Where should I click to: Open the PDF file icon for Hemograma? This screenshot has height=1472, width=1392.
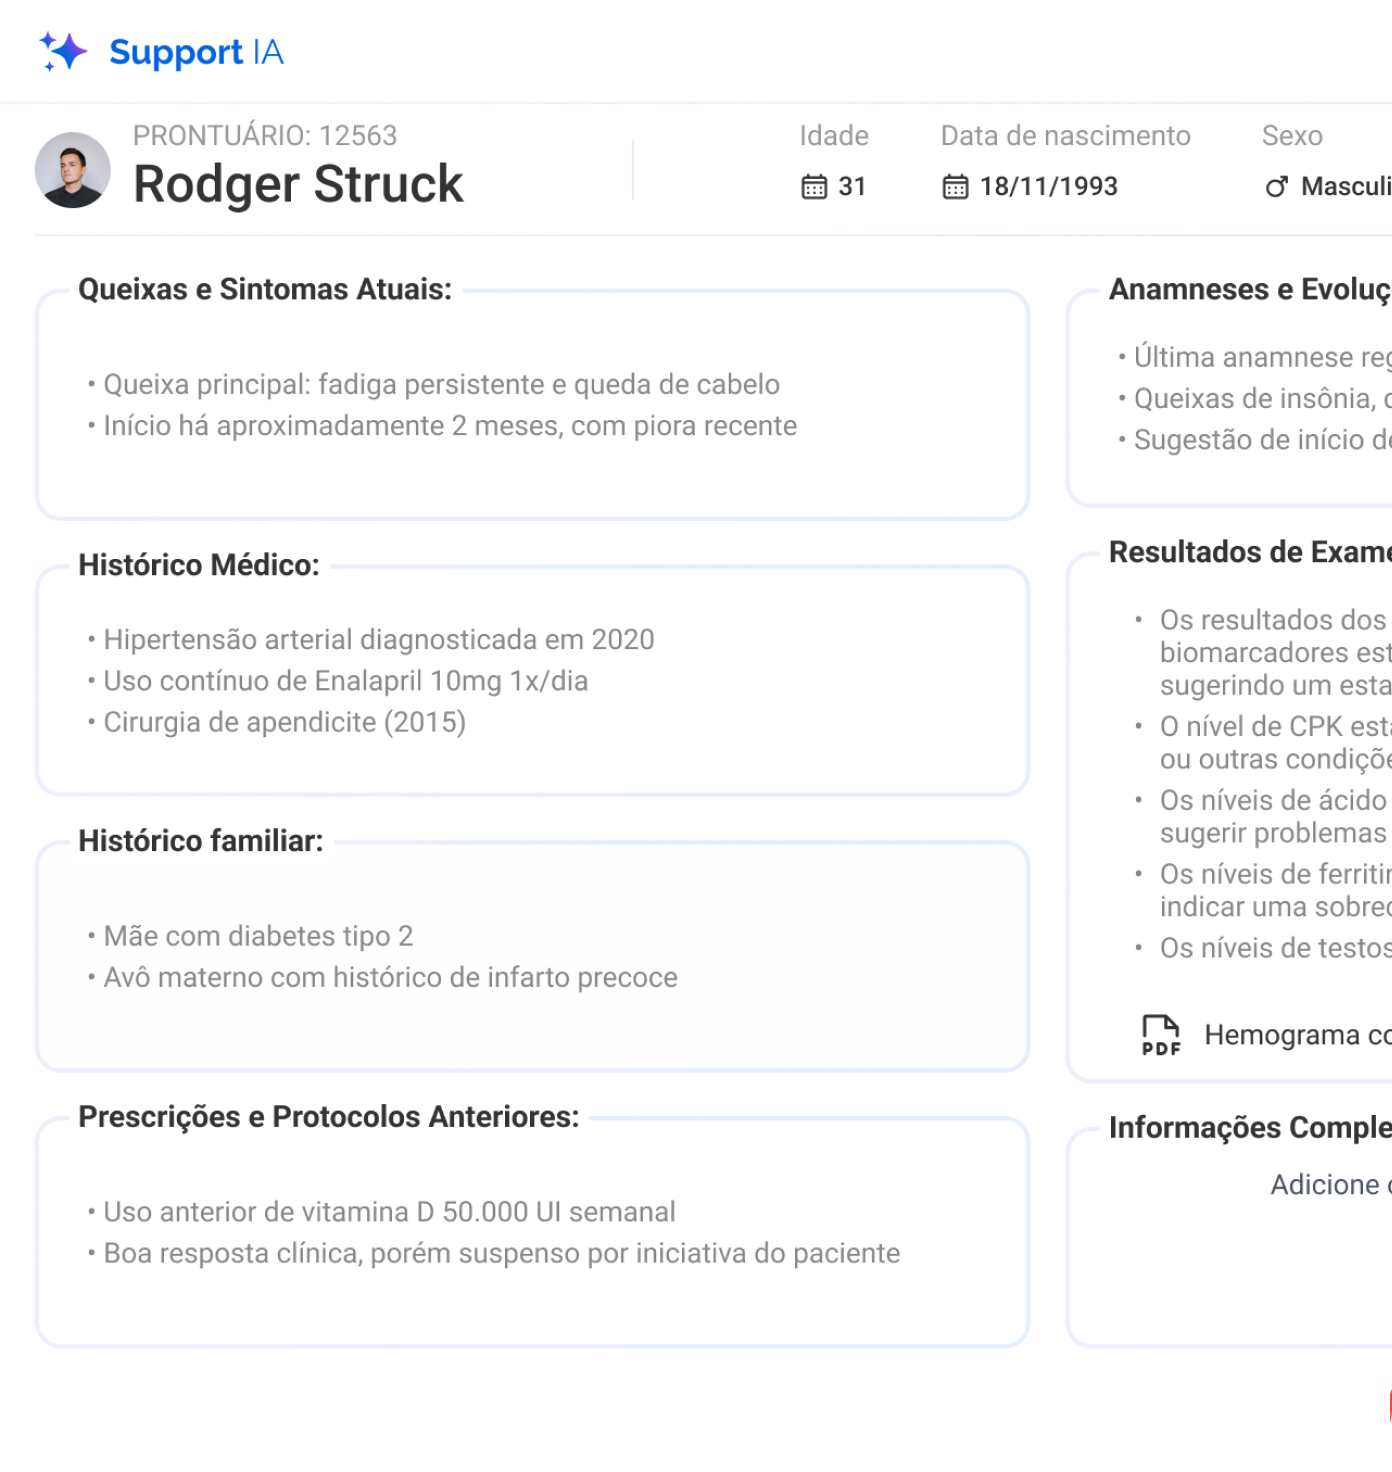pyautogui.click(x=1161, y=1035)
